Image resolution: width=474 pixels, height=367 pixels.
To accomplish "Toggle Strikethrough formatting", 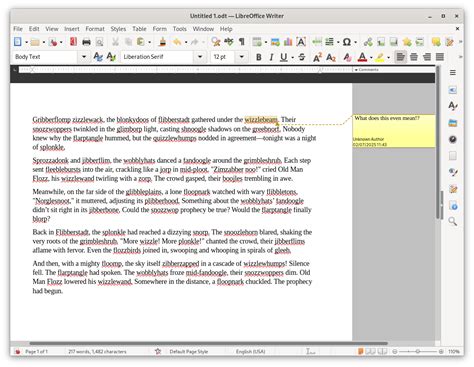I will (302, 57).
